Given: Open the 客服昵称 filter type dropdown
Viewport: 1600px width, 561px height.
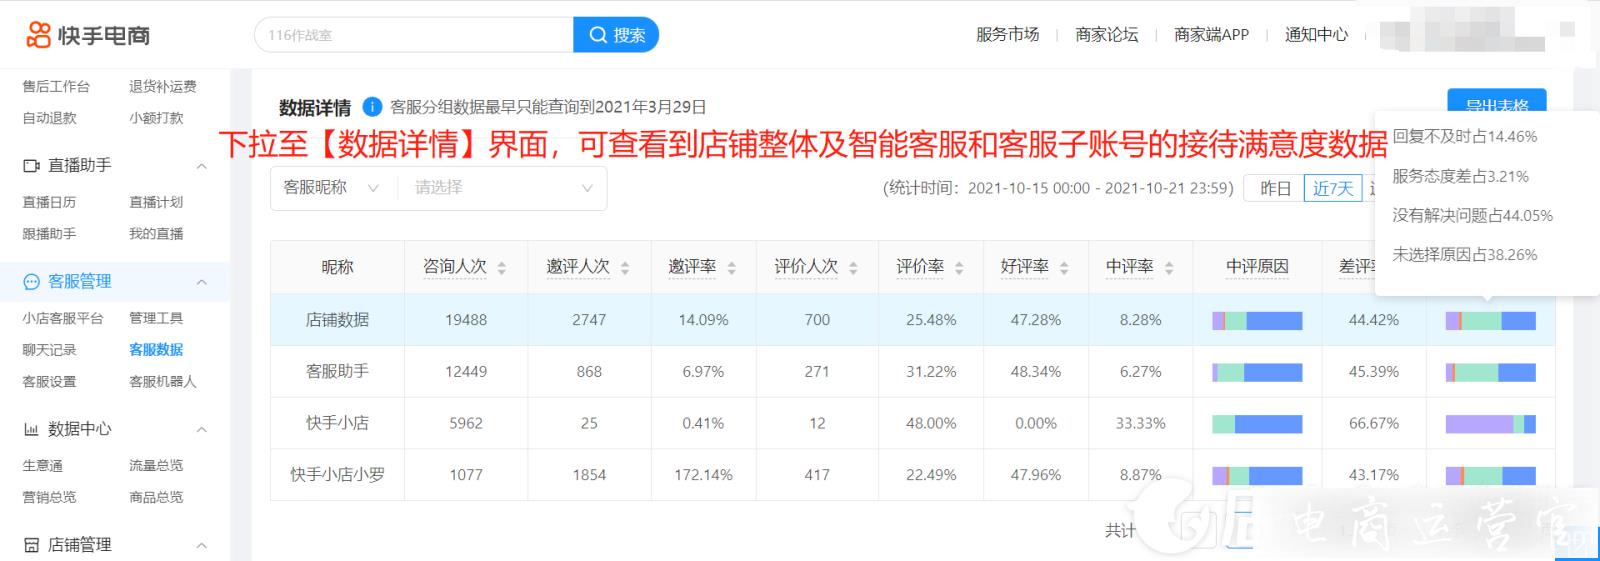Looking at the screenshot, I should coord(330,188).
